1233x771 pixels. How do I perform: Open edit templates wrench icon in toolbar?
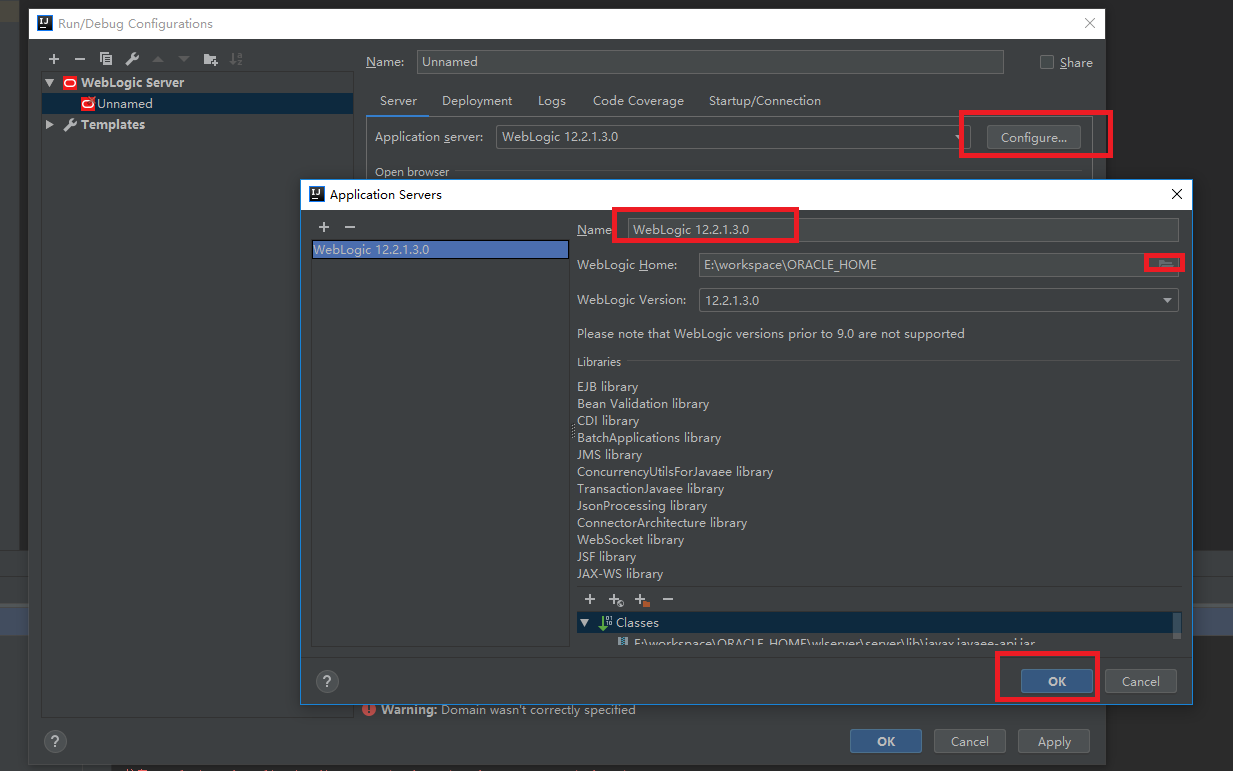tap(132, 60)
